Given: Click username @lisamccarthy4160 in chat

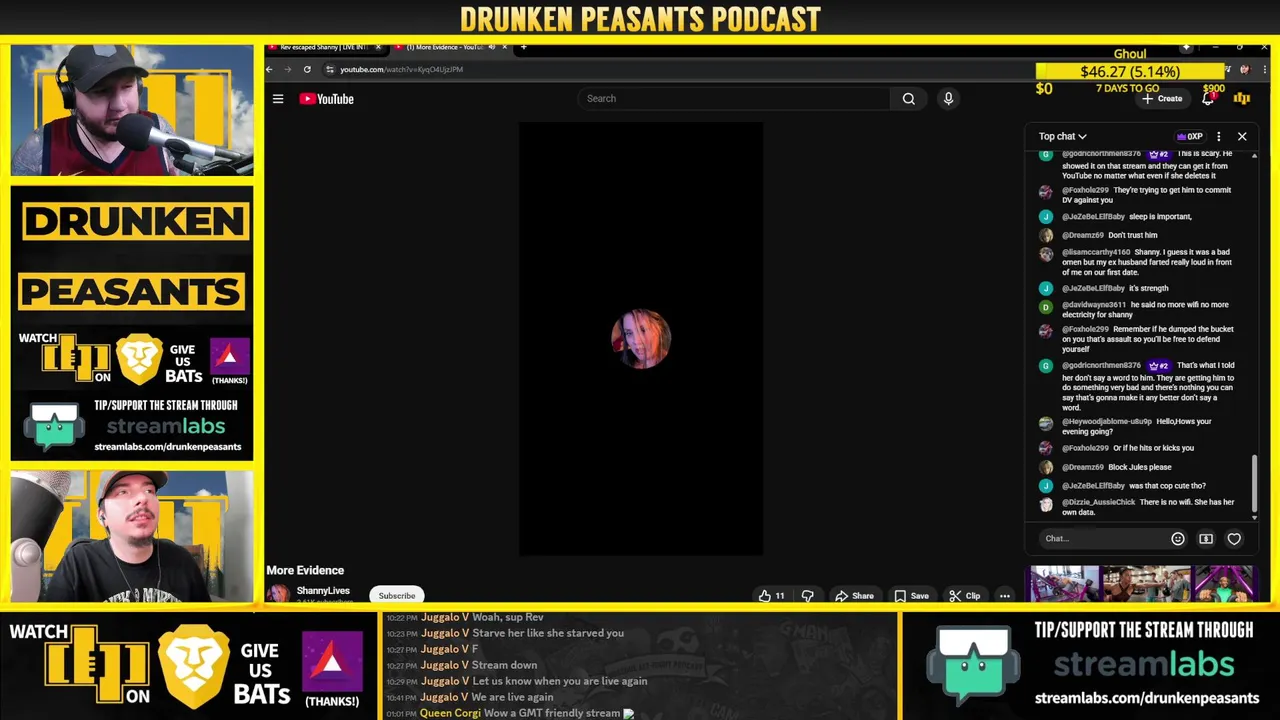Looking at the screenshot, I should pos(1096,252).
